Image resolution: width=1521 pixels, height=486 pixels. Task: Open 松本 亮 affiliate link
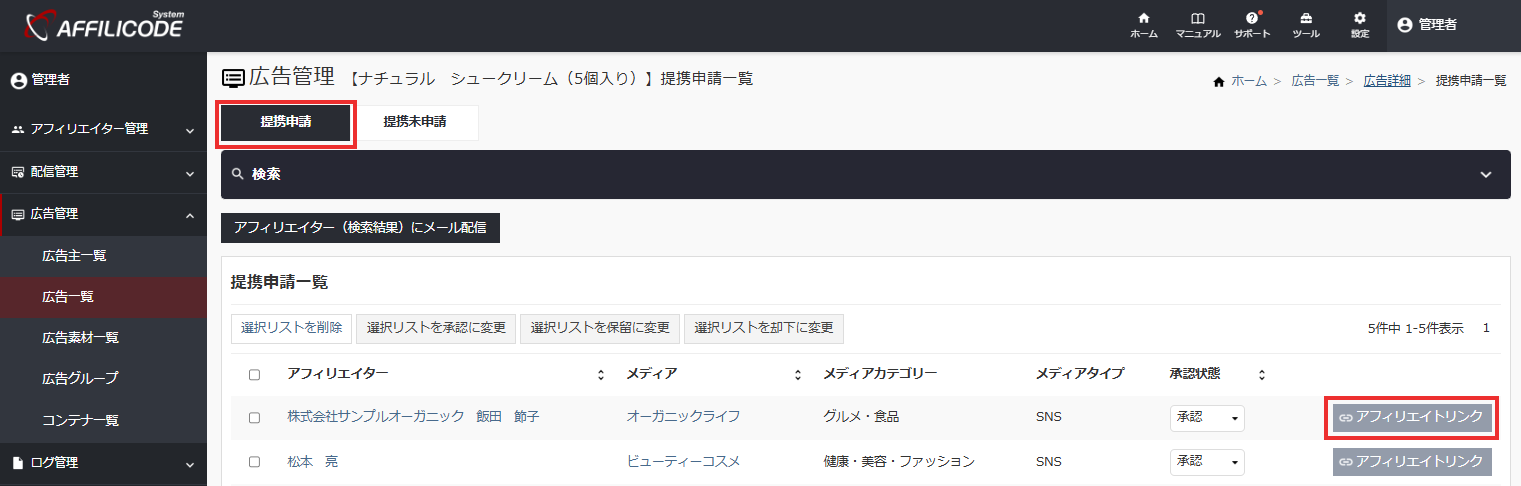coord(312,461)
